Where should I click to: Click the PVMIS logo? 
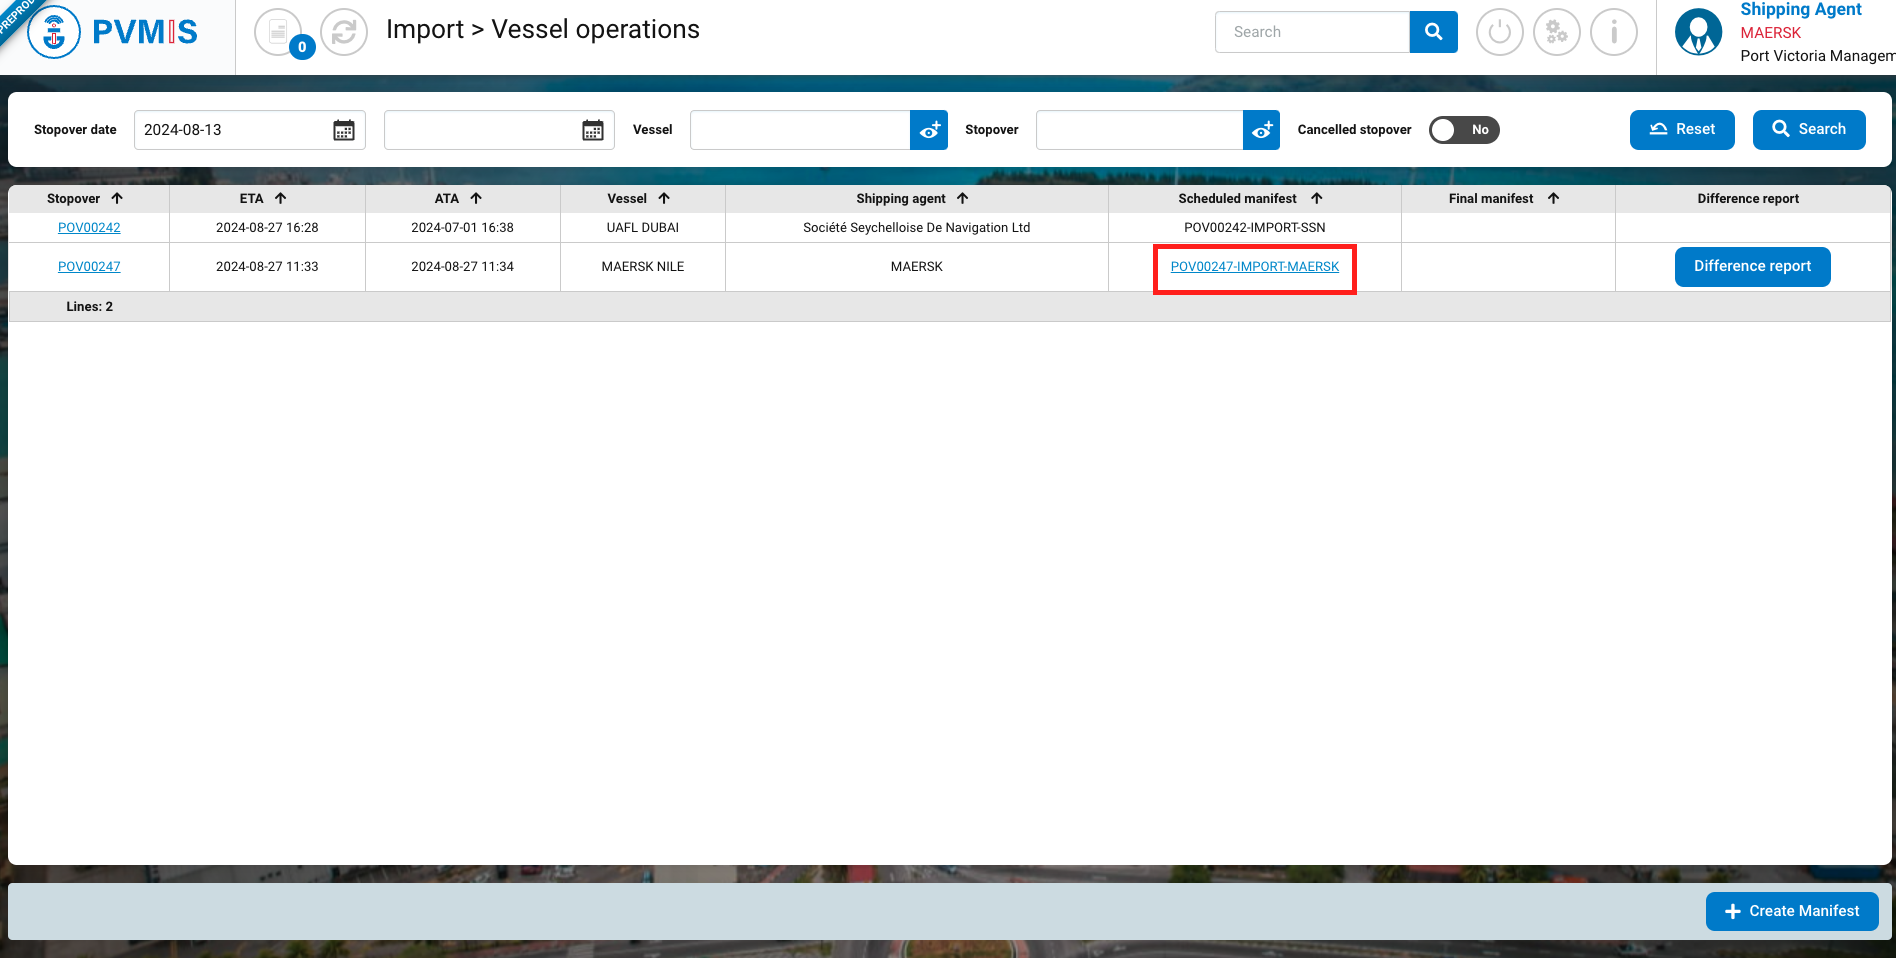(112, 32)
